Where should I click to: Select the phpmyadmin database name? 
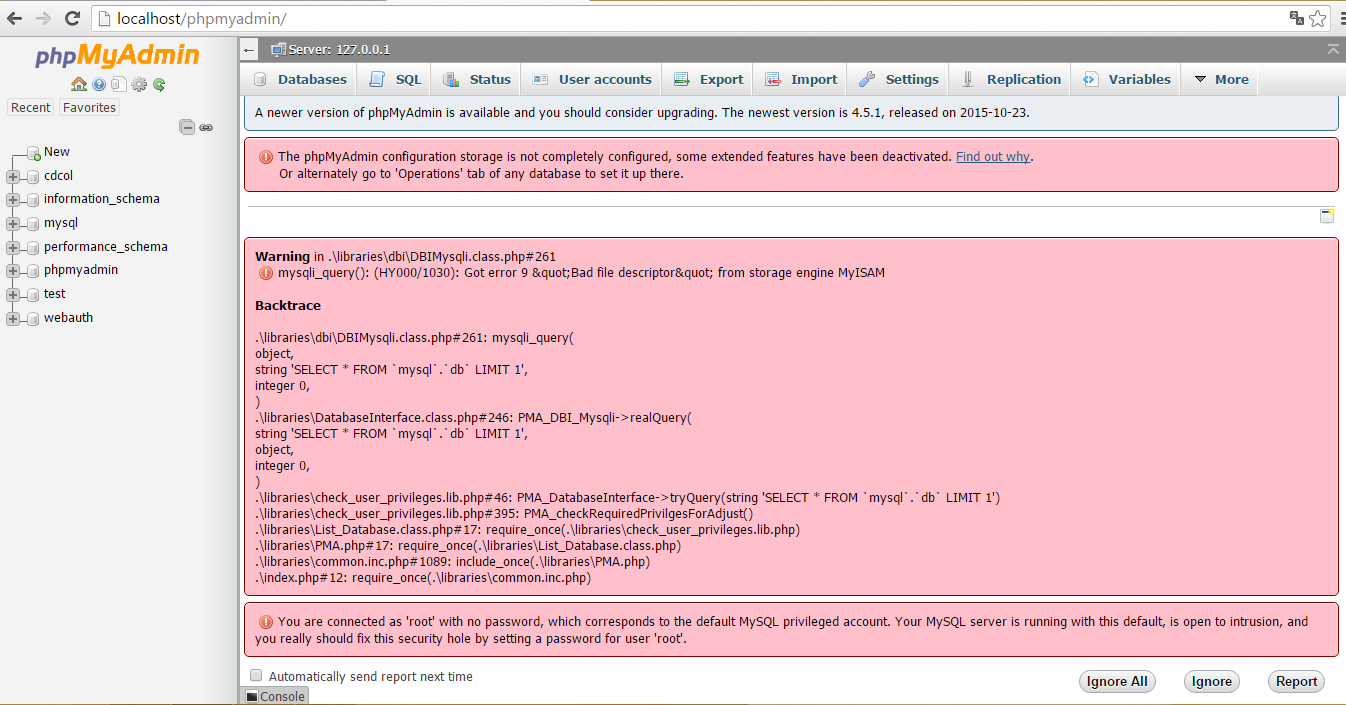point(81,270)
